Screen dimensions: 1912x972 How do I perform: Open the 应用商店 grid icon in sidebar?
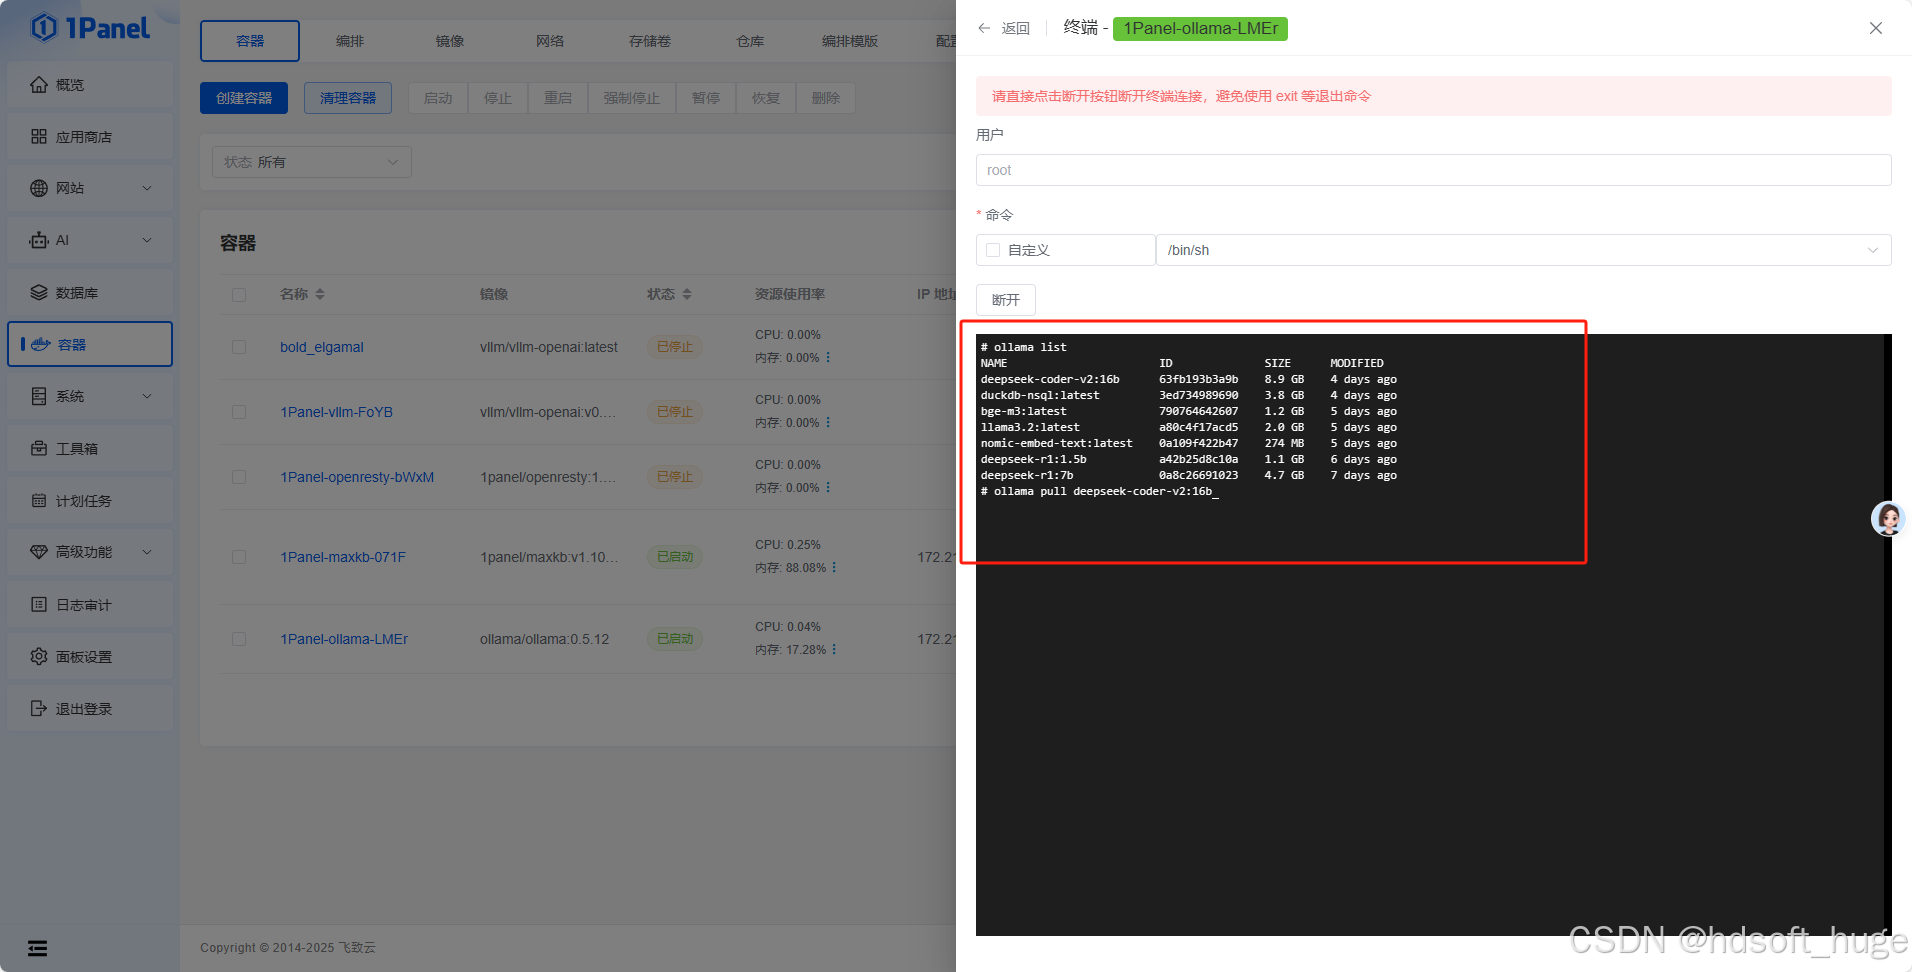pyautogui.click(x=39, y=137)
